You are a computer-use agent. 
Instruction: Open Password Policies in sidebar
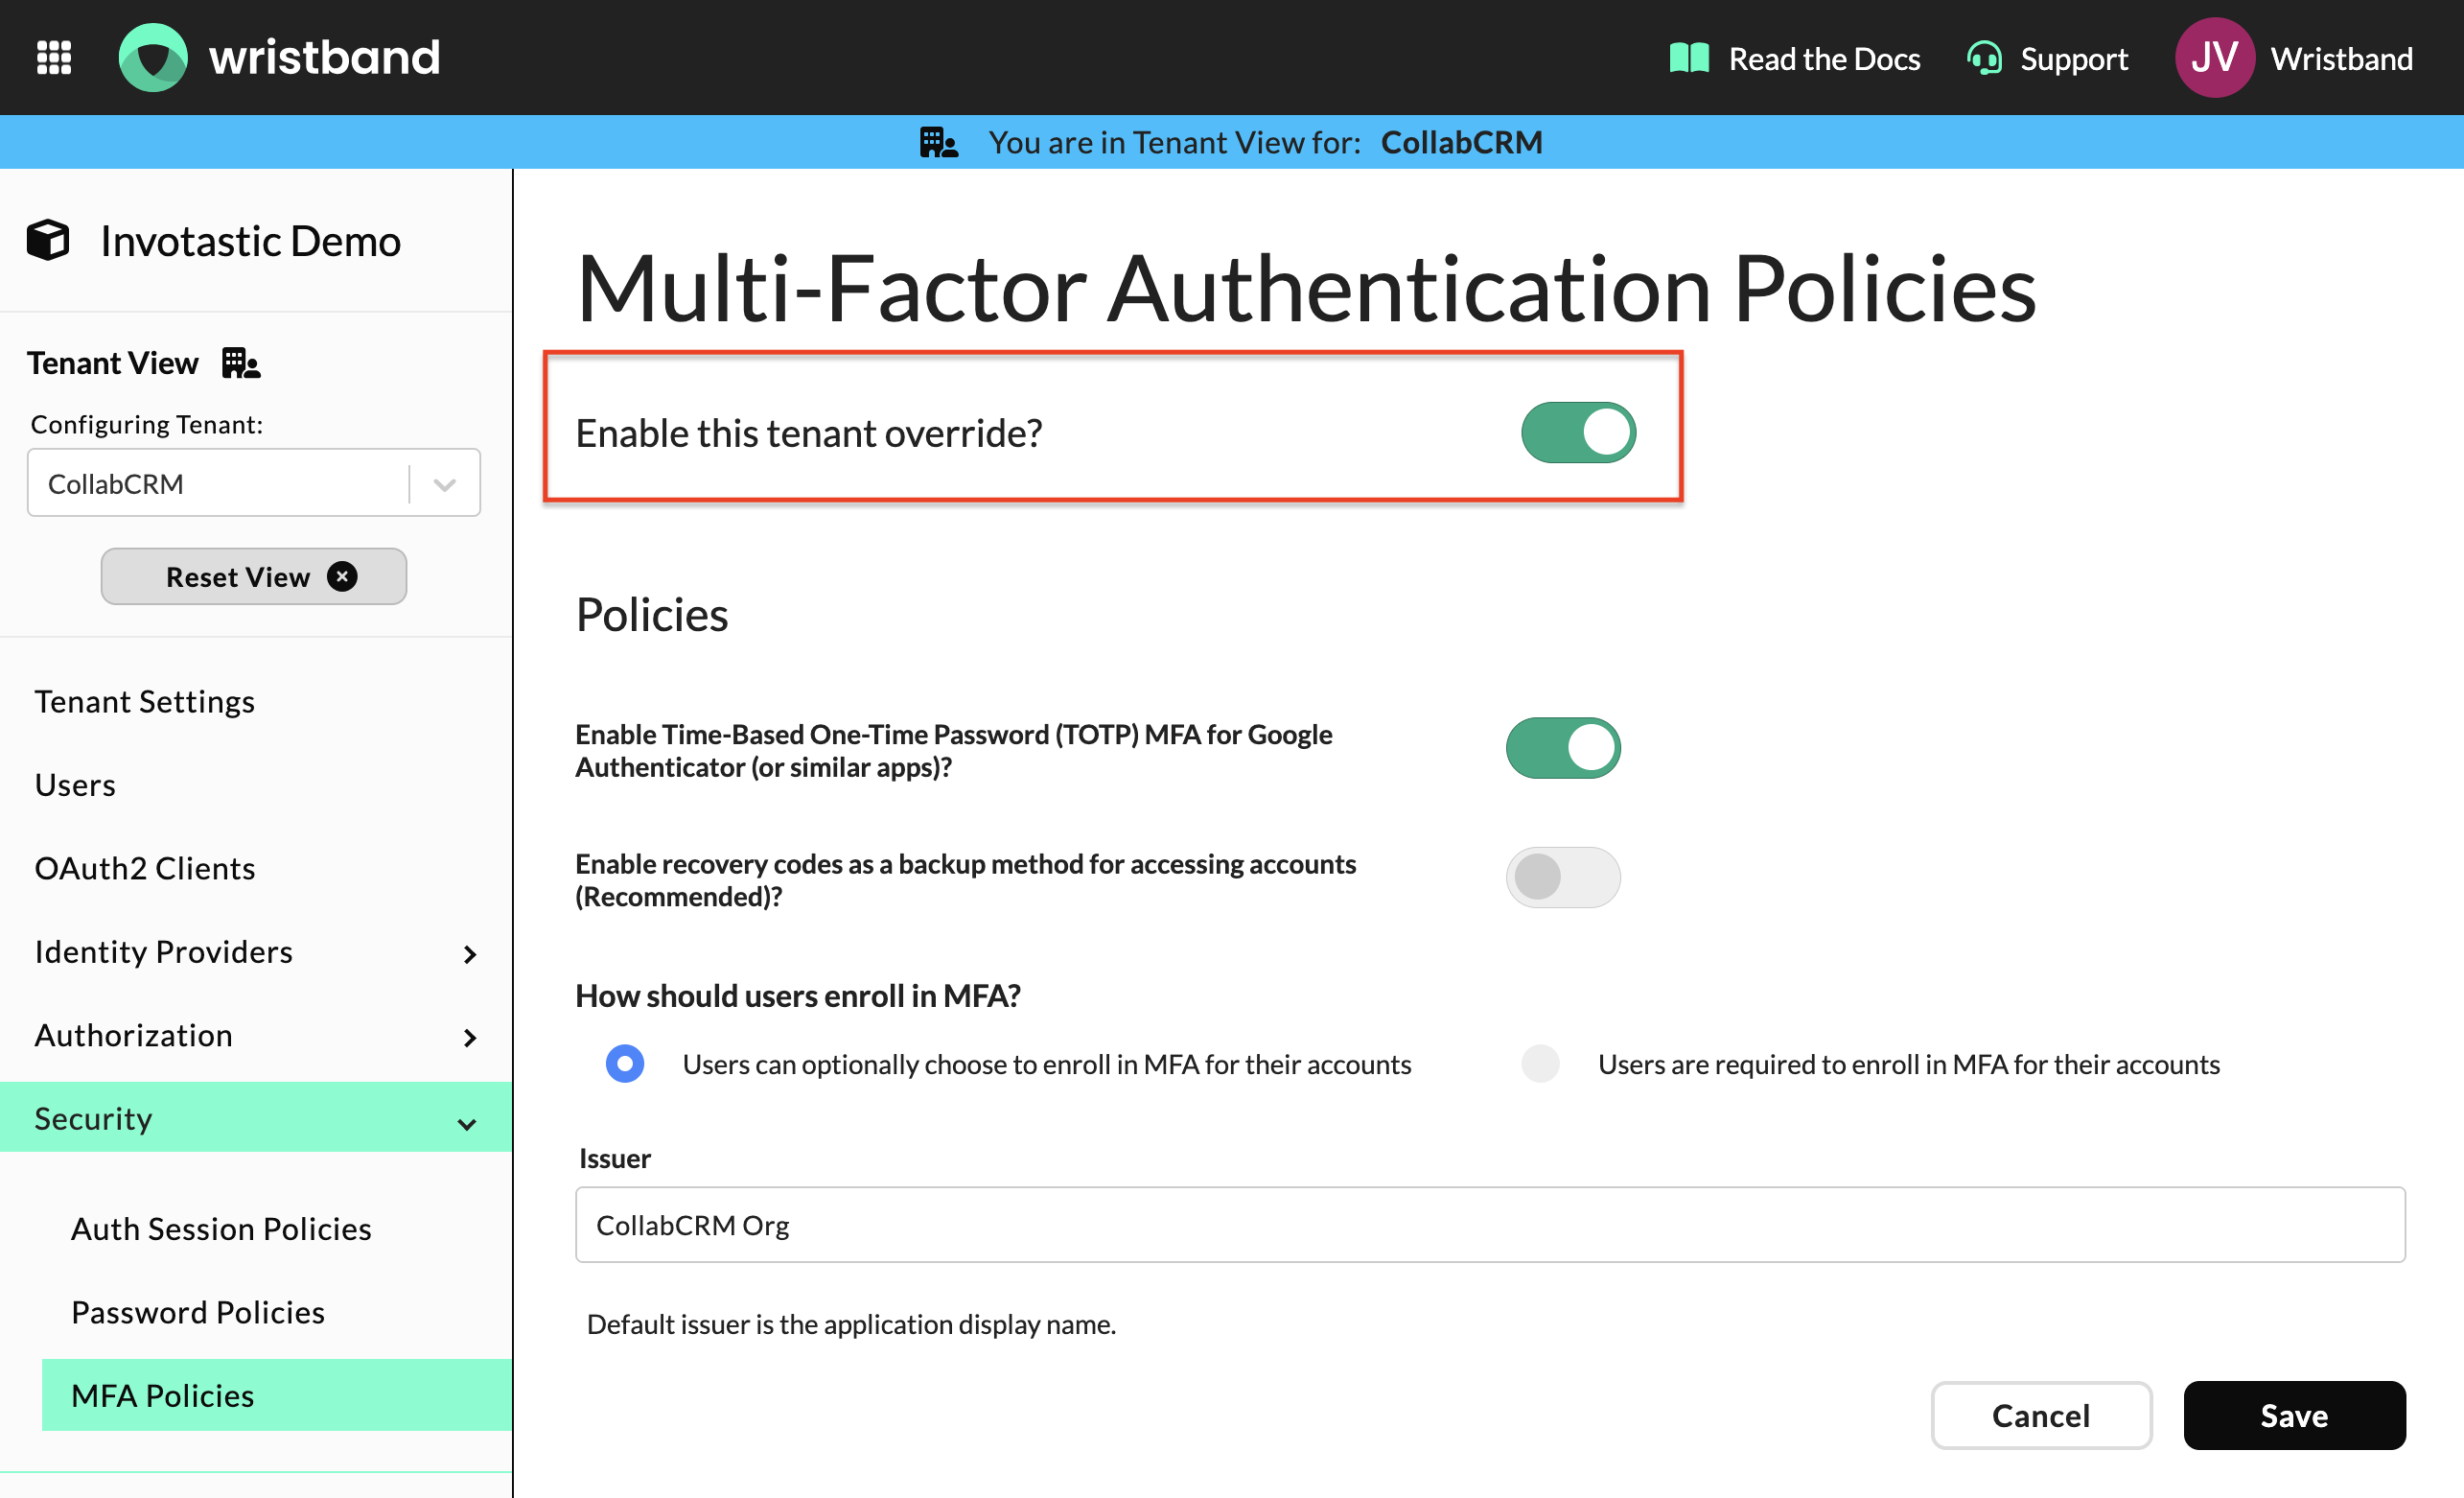(x=198, y=1313)
